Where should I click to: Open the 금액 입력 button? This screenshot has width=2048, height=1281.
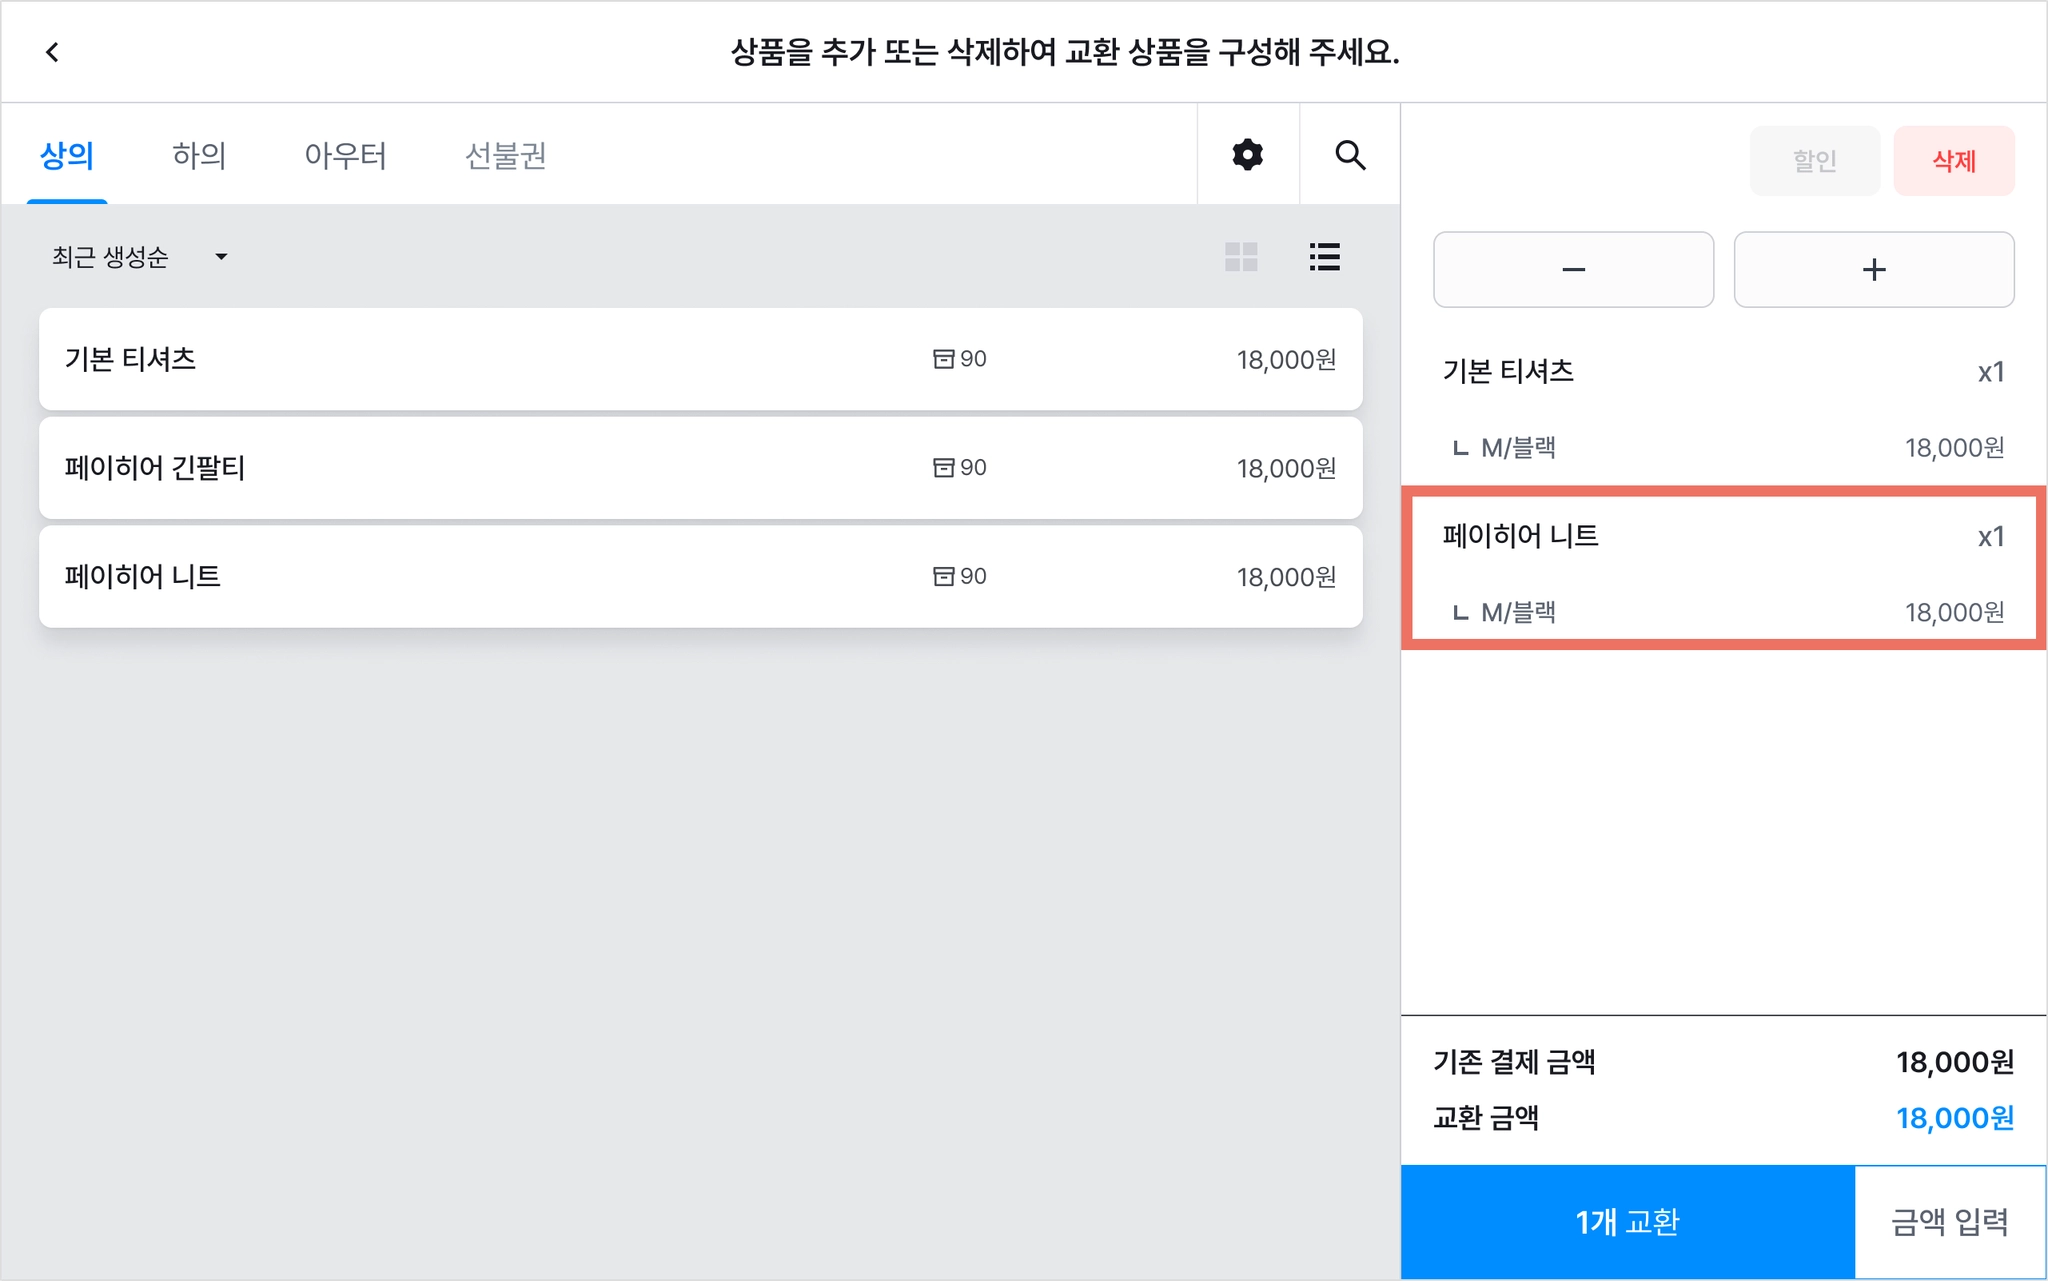(1950, 1222)
